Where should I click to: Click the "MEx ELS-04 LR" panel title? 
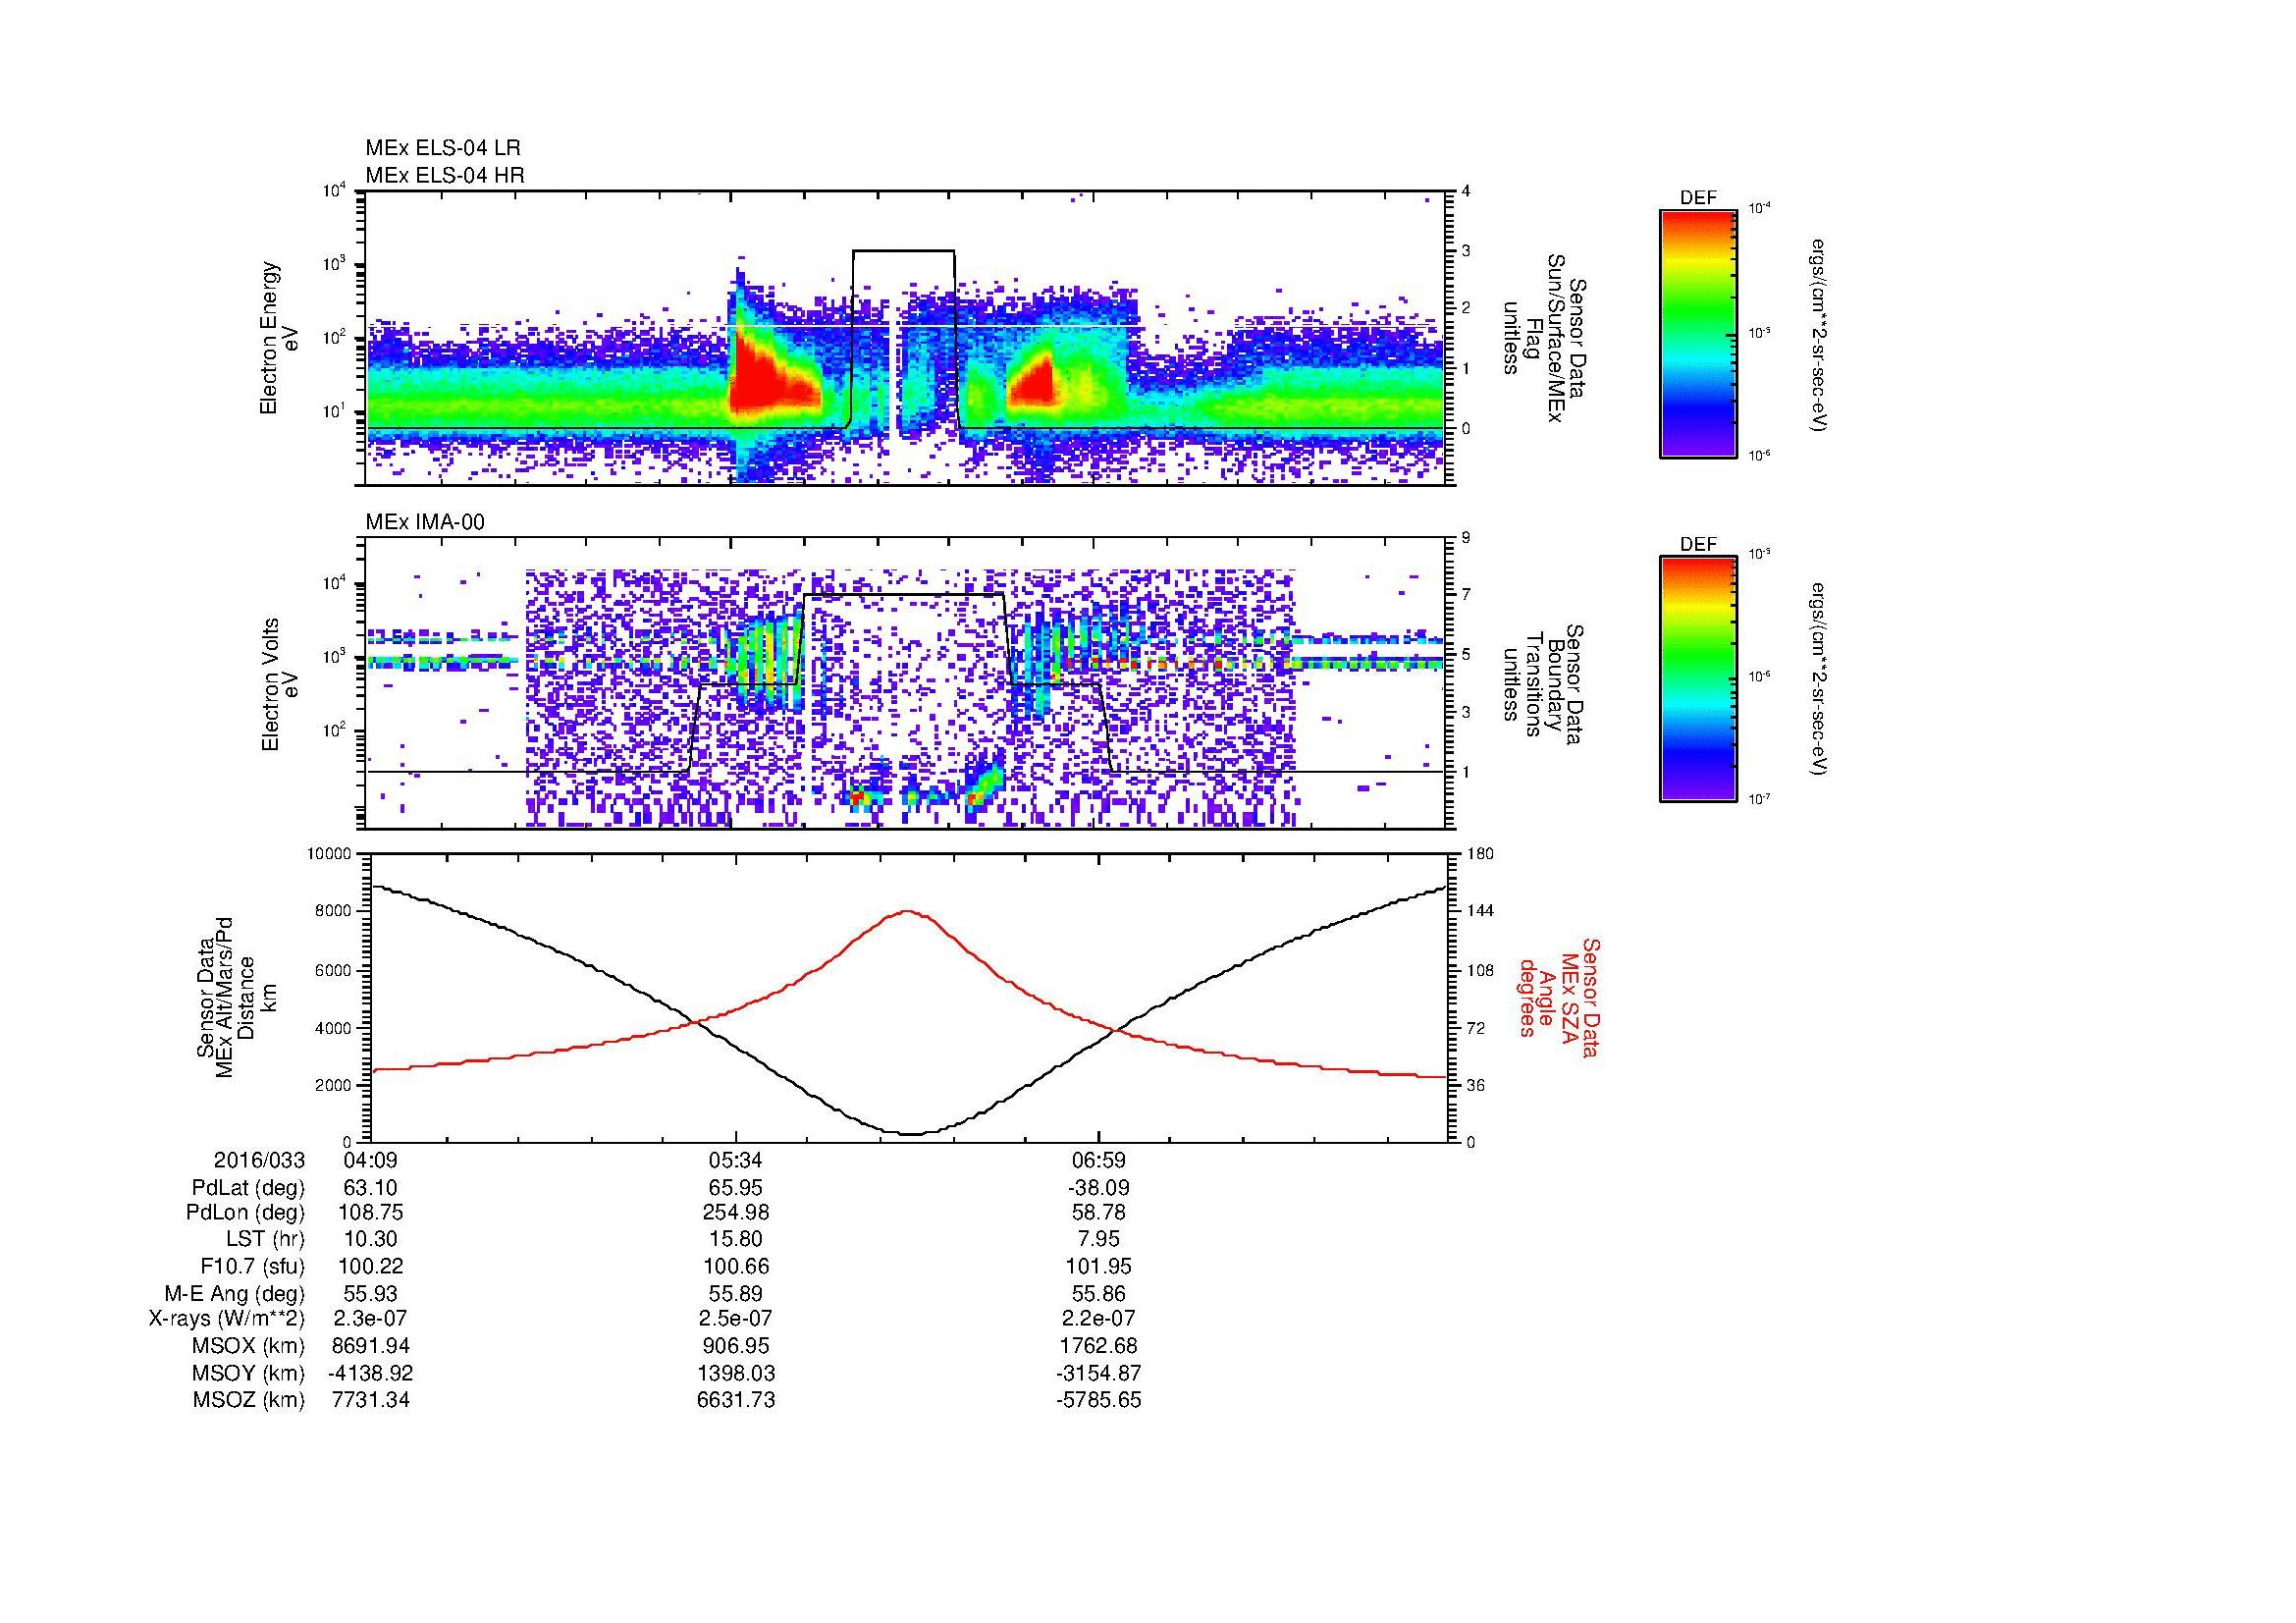[x=443, y=148]
